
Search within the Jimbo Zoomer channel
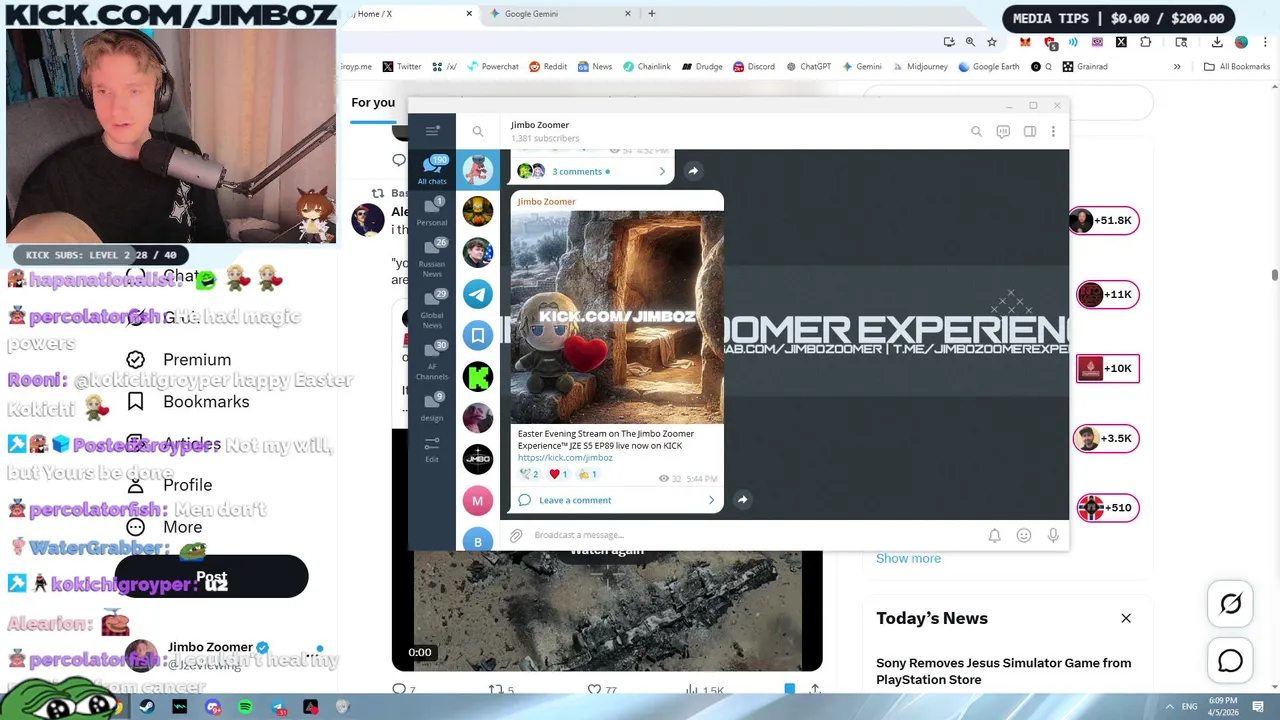[976, 131]
